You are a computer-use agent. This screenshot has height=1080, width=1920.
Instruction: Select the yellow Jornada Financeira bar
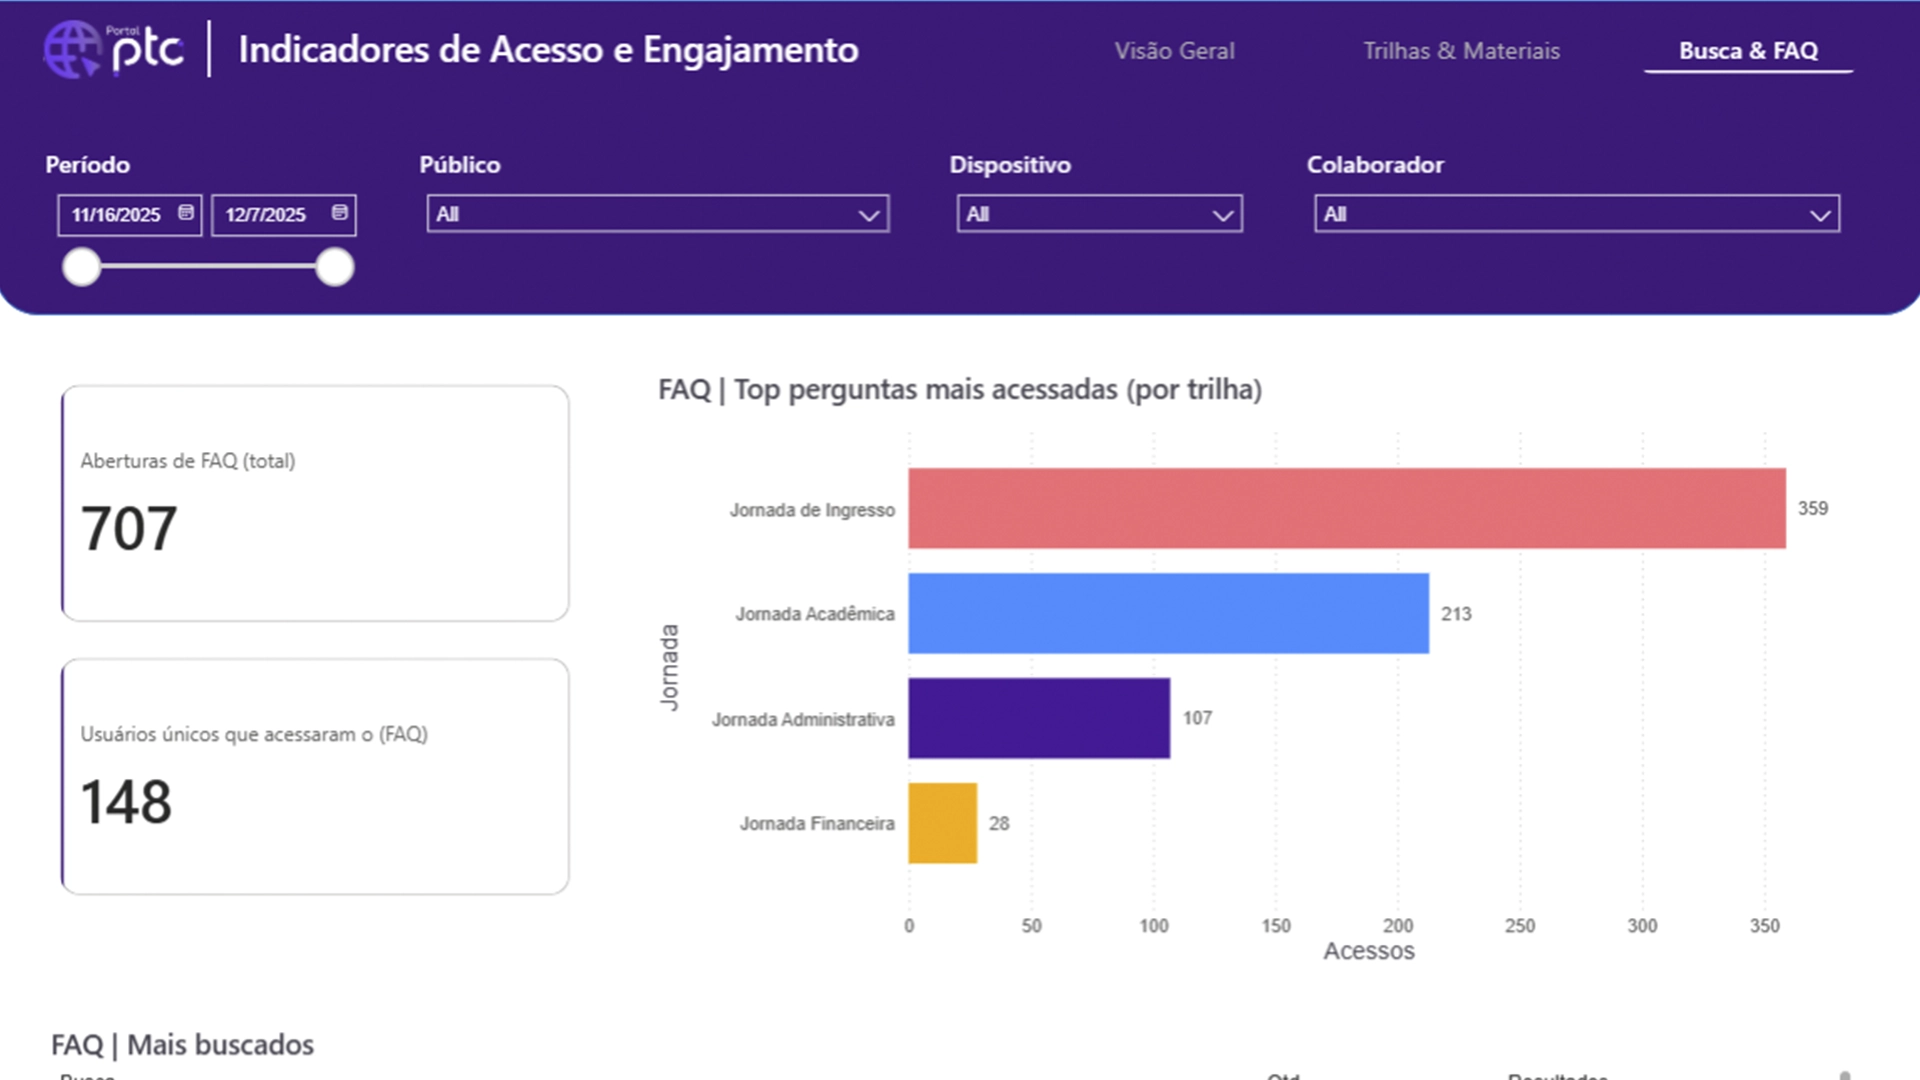942,823
